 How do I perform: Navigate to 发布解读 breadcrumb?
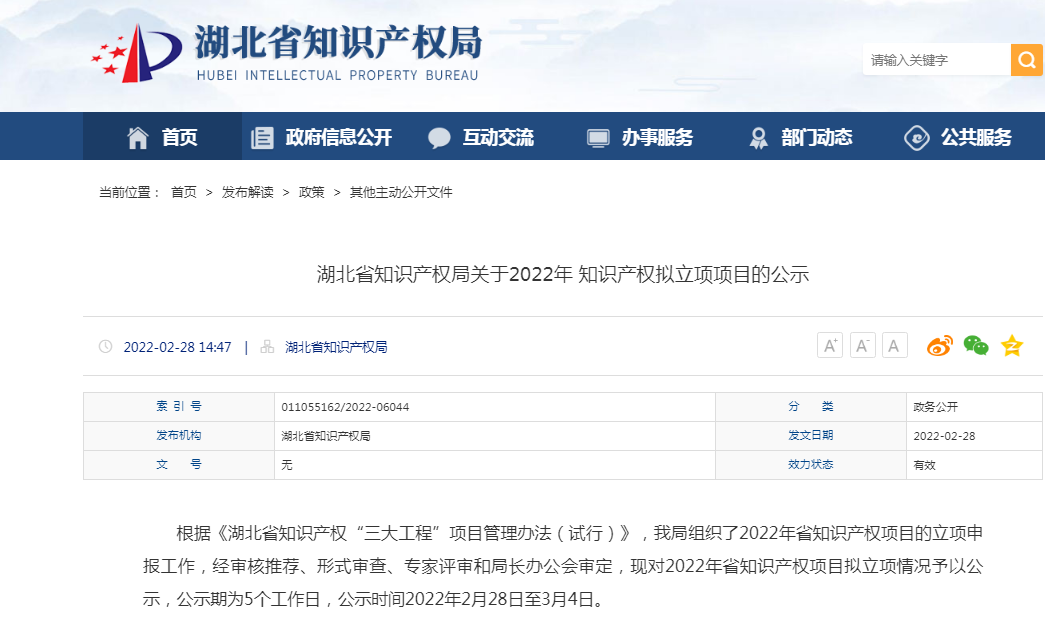pos(247,192)
